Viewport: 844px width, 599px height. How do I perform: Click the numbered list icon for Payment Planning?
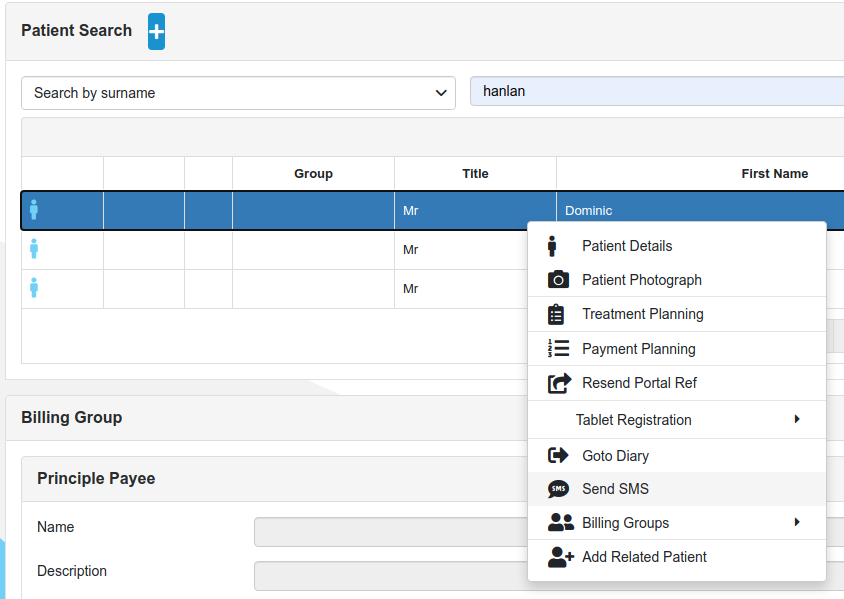[x=558, y=348]
